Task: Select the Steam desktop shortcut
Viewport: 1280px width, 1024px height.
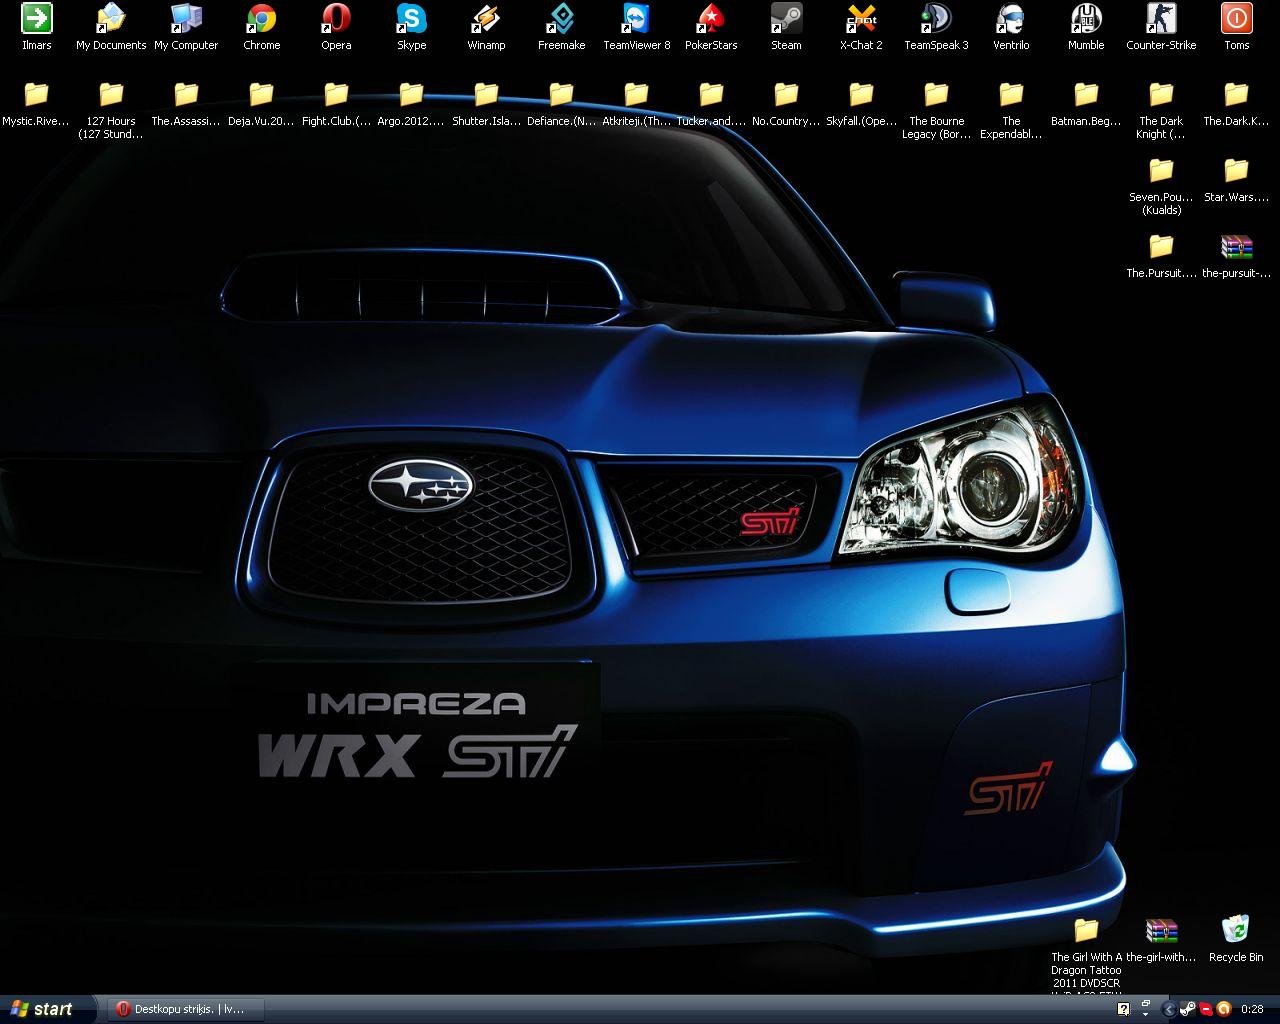Action: [x=786, y=26]
